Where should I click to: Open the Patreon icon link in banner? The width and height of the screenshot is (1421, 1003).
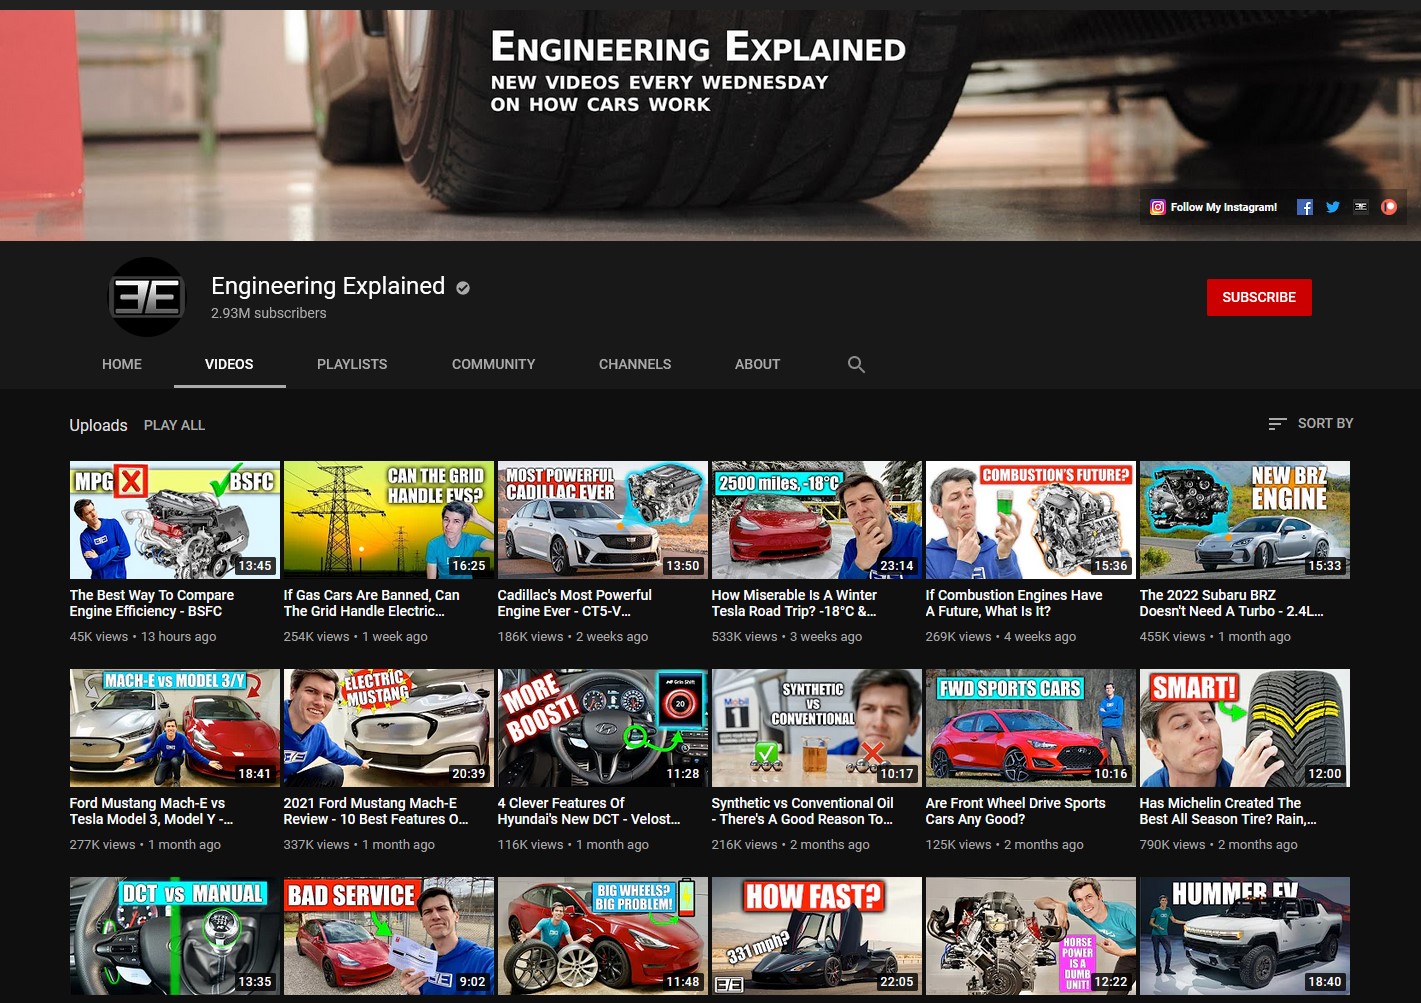[1389, 207]
